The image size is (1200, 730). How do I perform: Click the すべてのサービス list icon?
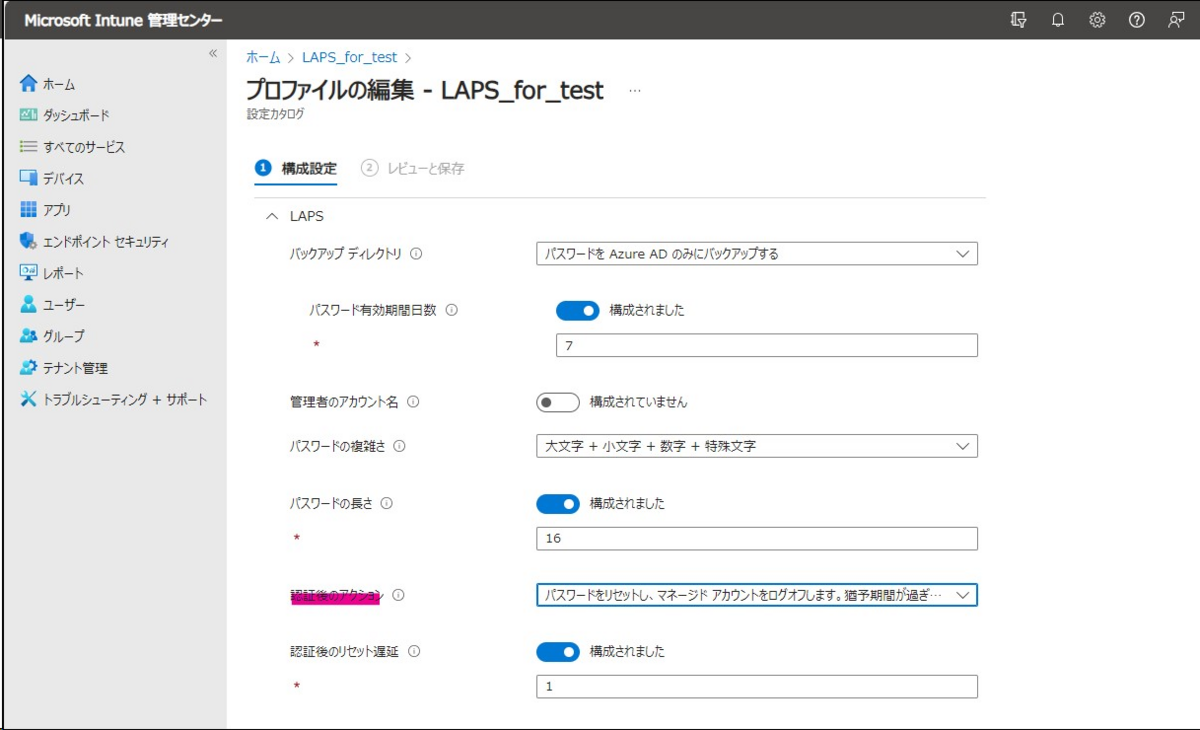coord(28,147)
